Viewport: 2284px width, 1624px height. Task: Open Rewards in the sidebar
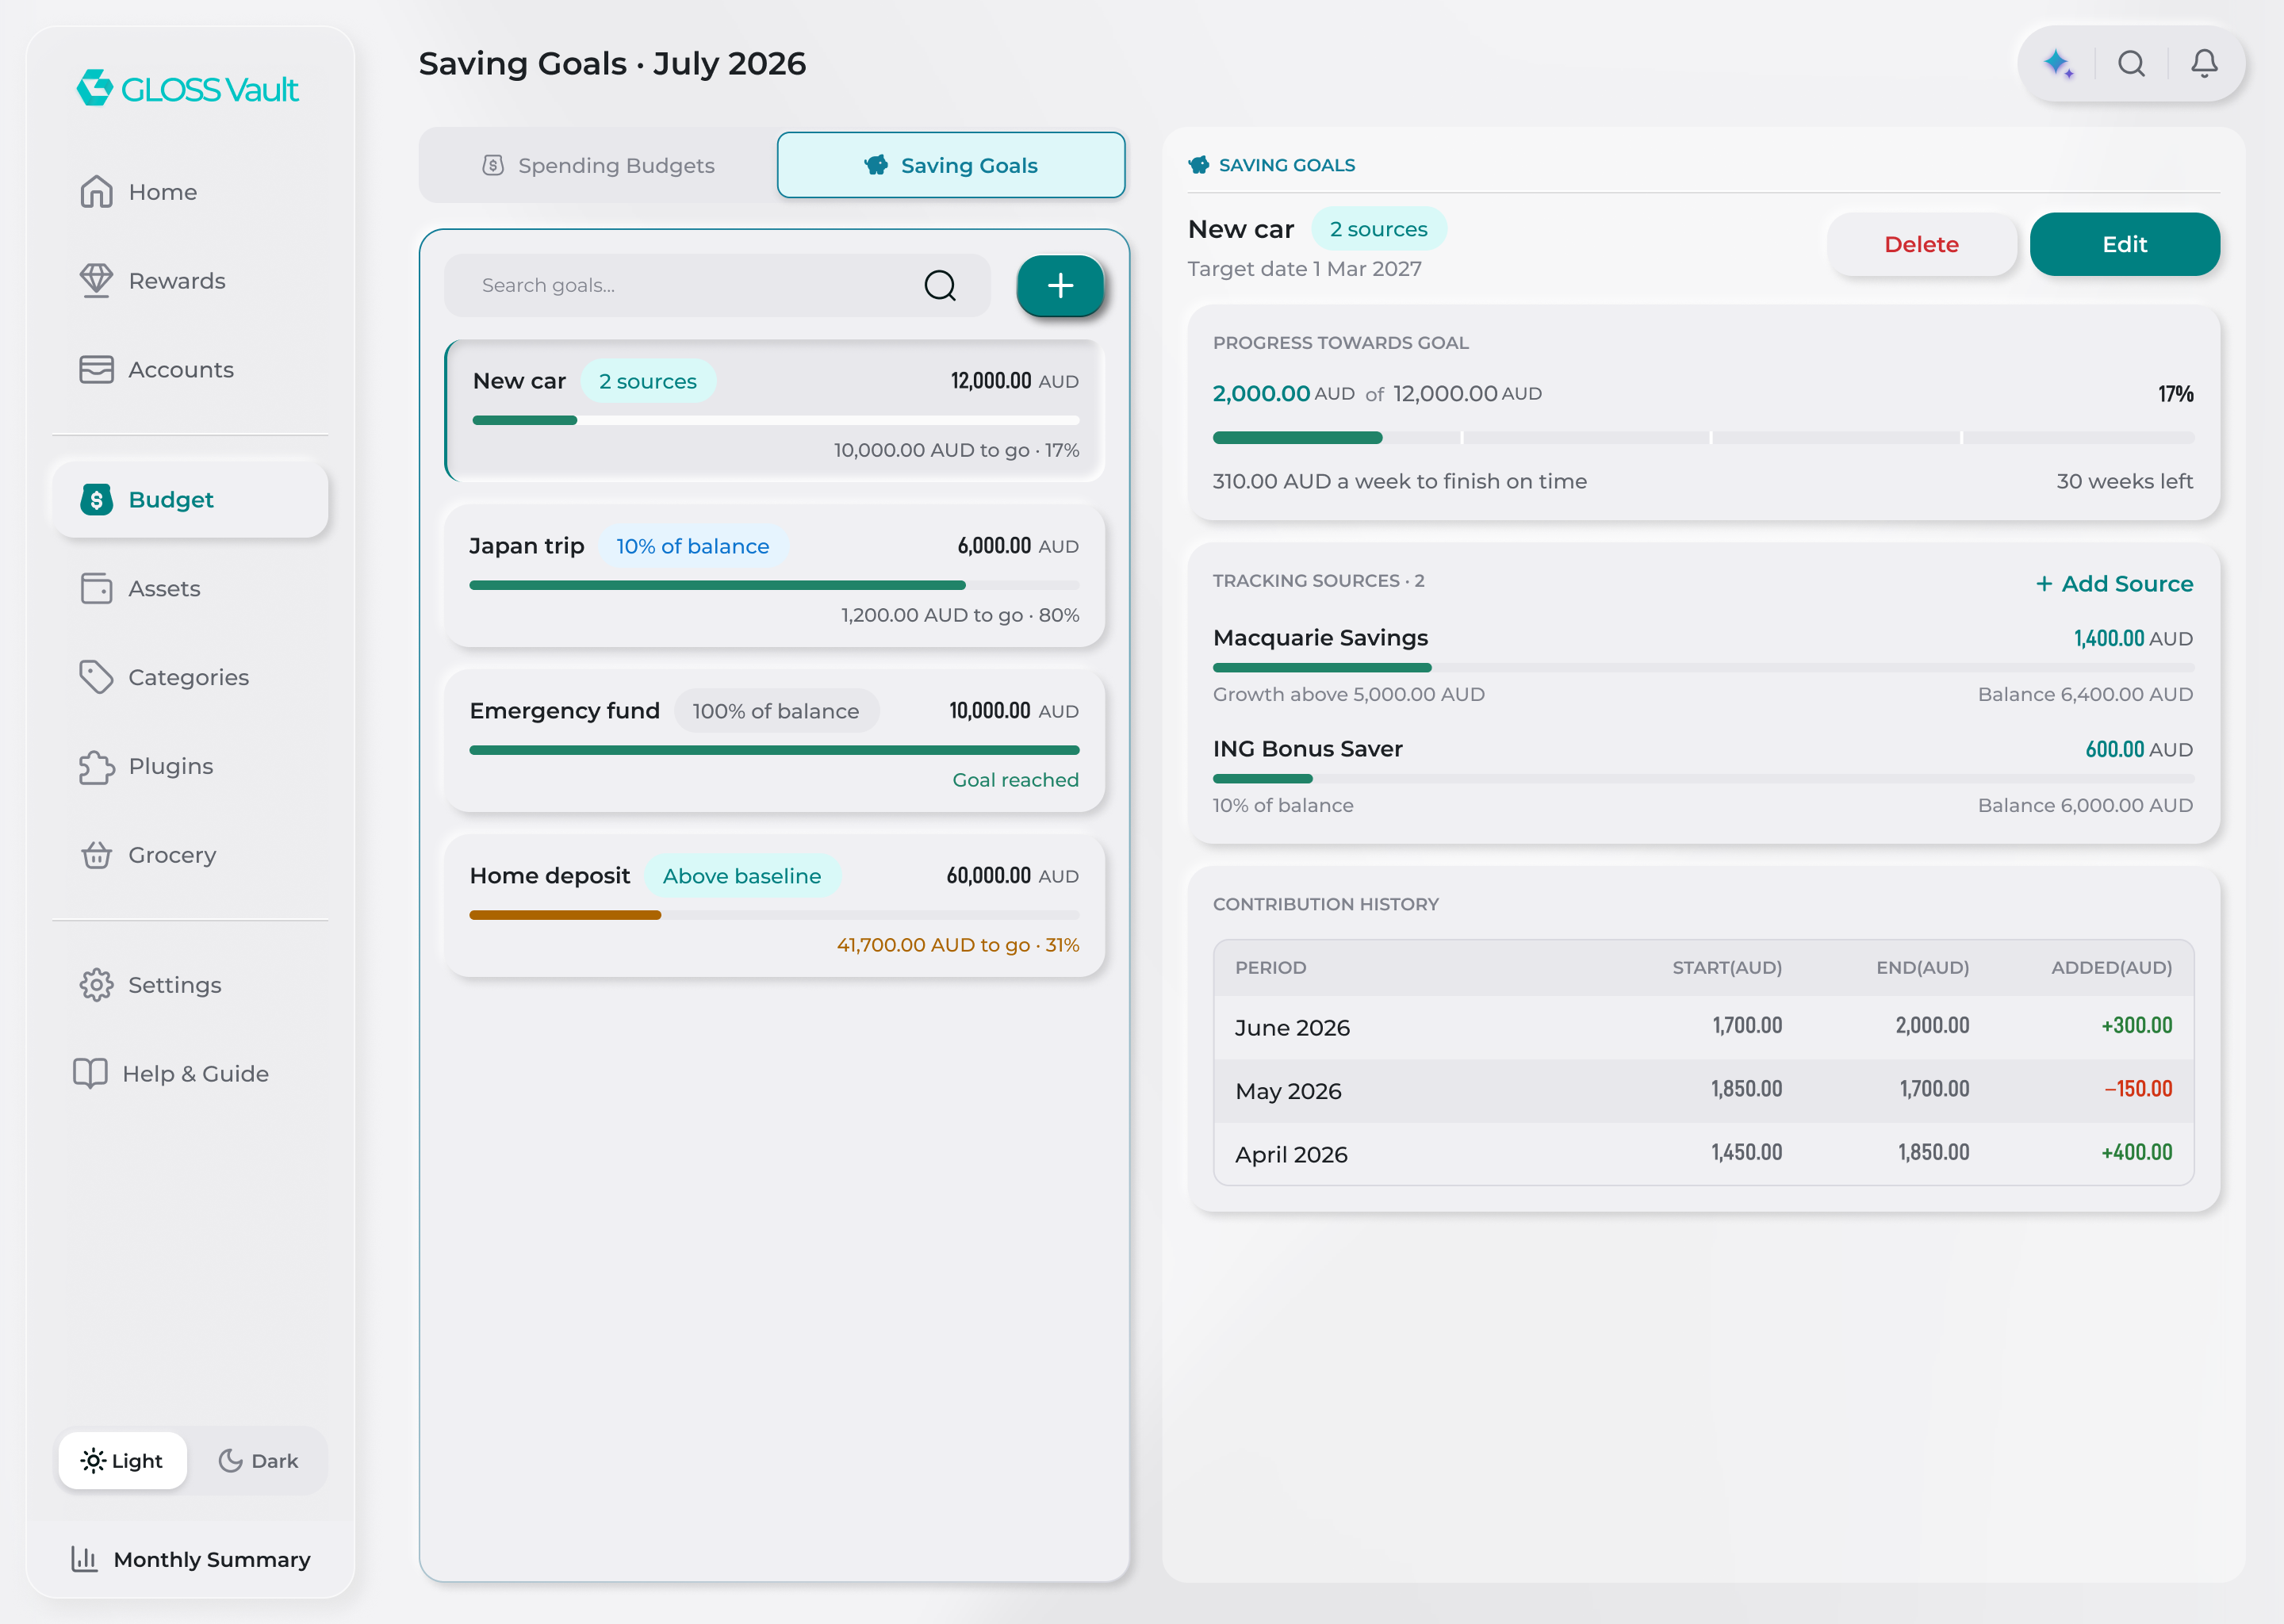coord(190,281)
